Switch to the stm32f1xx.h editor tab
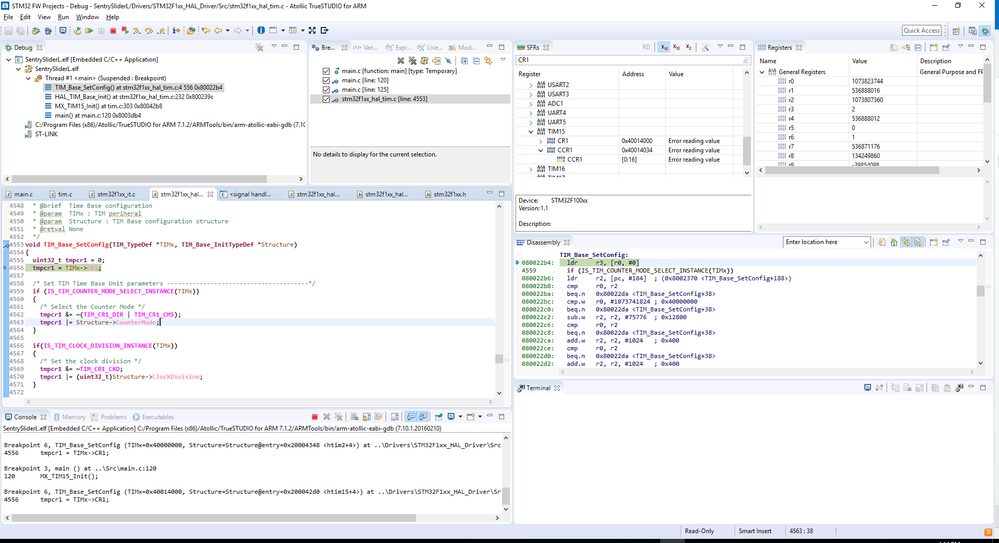This screenshot has width=999, height=543. (449, 194)
